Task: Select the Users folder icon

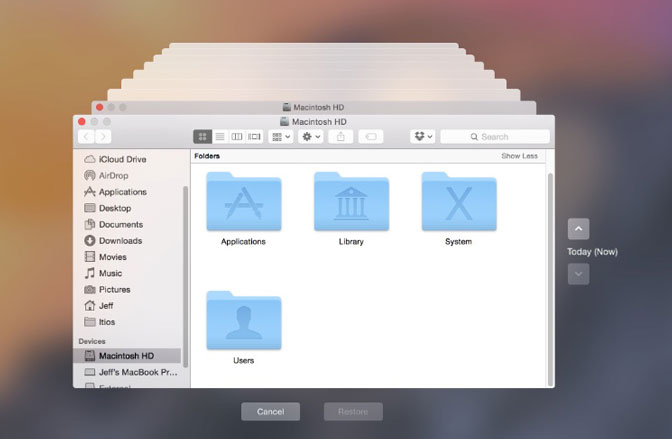Action: click(244, 321)
